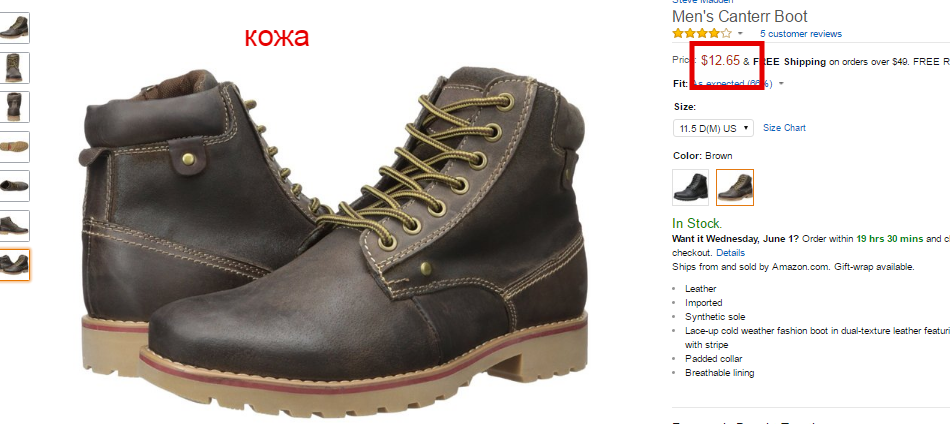Open the 5 customer reviews link

pyautogui.click(x=800, y=34)
